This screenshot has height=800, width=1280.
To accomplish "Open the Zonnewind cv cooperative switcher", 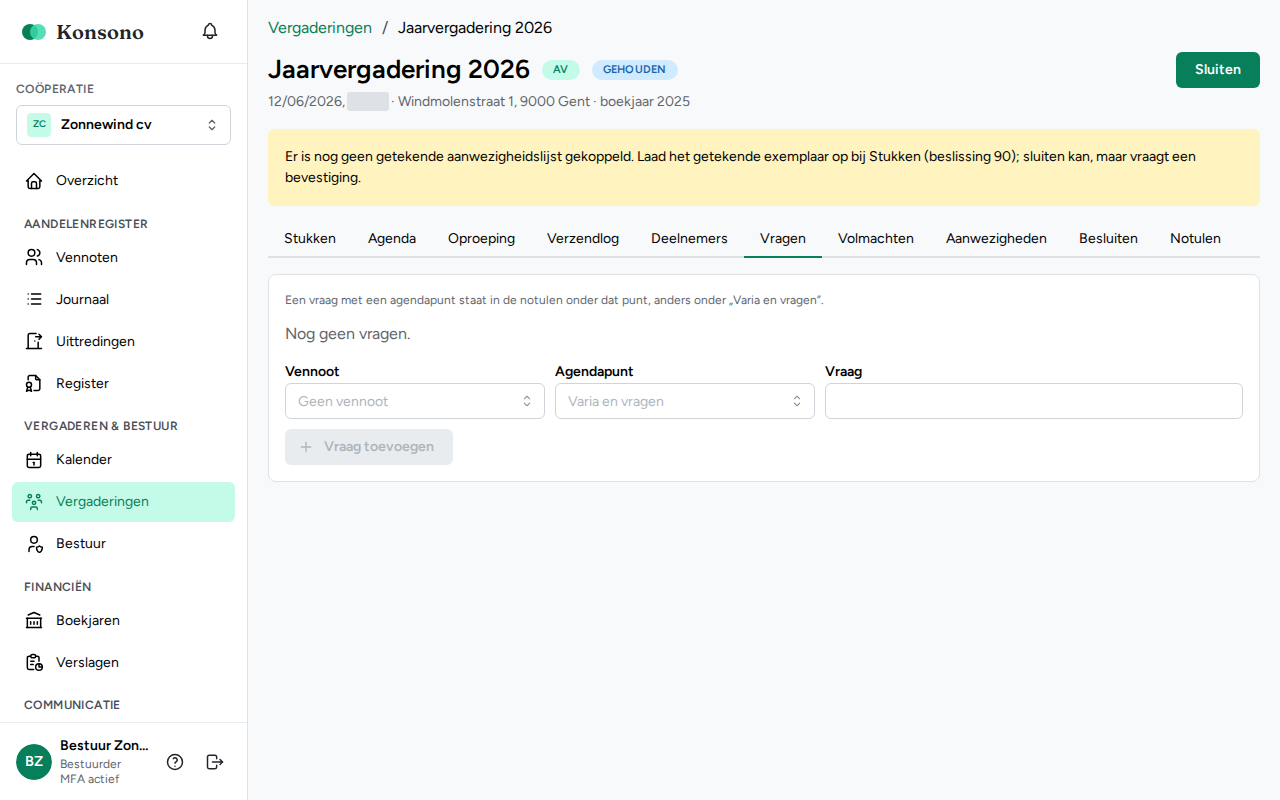I will pyautogui.click(x=123, y=125).
